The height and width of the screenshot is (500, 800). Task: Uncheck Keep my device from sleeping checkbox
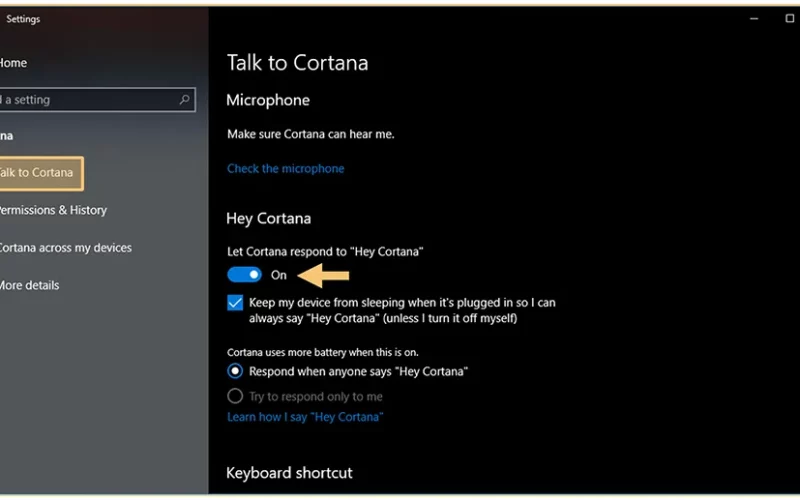[x=235, y=303]
